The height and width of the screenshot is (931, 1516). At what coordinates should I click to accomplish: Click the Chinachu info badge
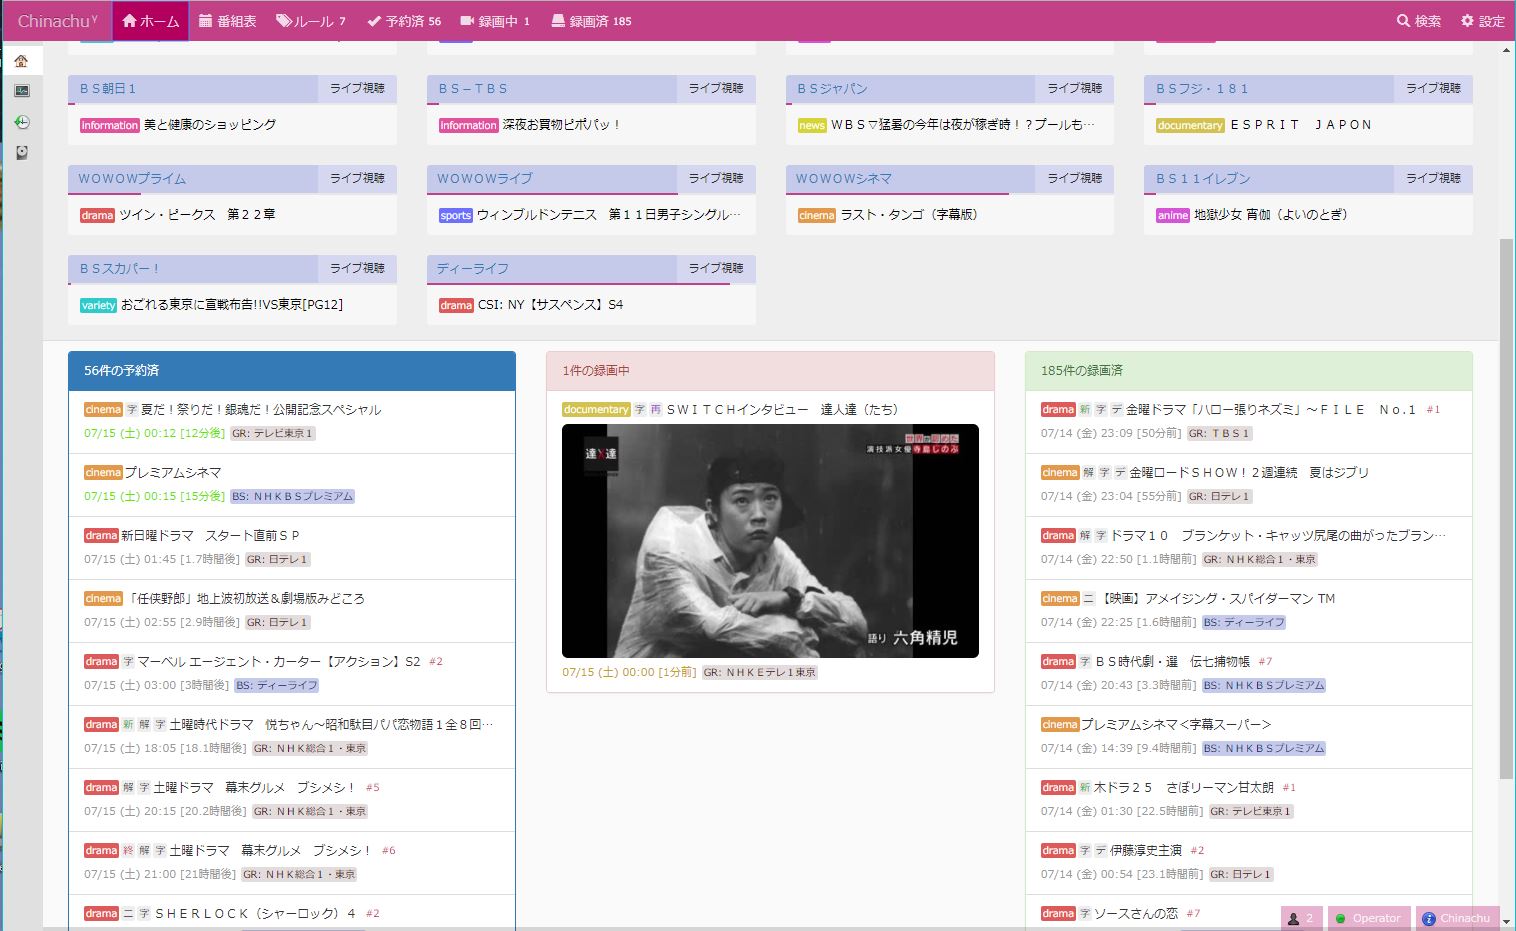coord(1457,918)
